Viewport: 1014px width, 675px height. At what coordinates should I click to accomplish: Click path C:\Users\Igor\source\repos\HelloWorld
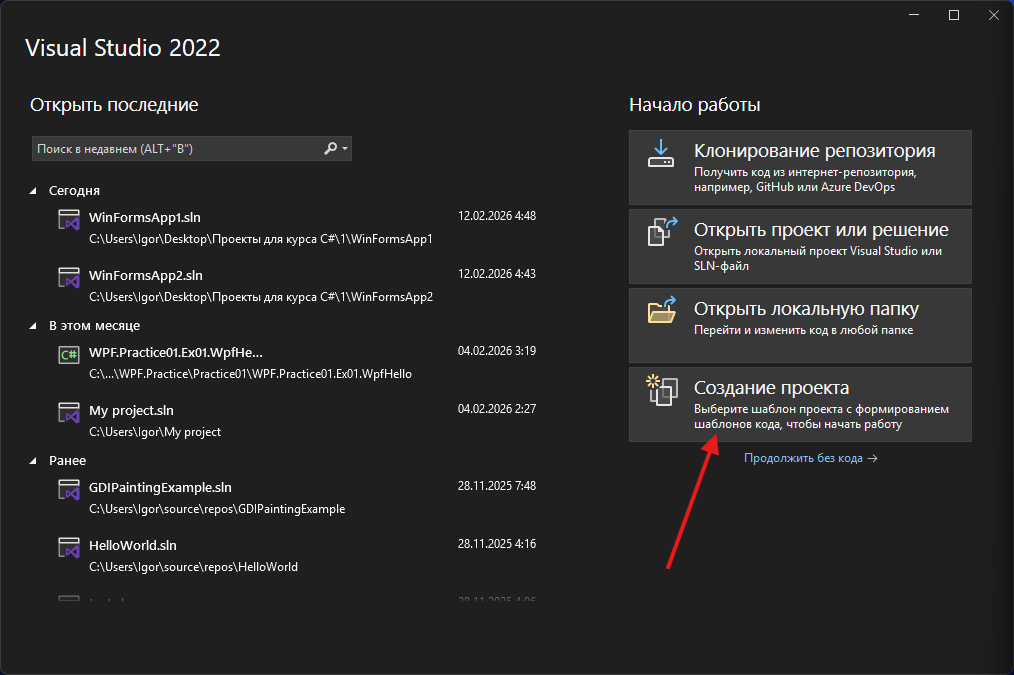(x=193, y=567)
